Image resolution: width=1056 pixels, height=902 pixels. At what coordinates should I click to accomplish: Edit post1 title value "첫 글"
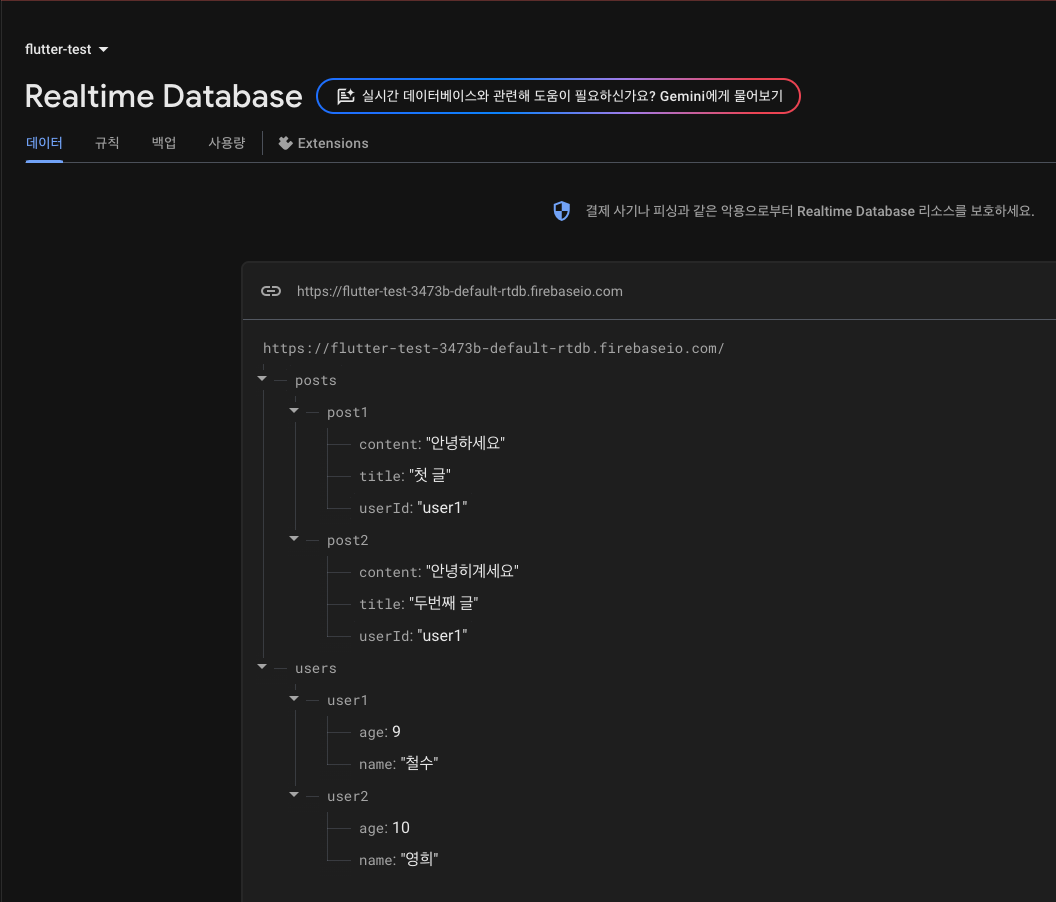pyautogui.click(x=430, y=476)
